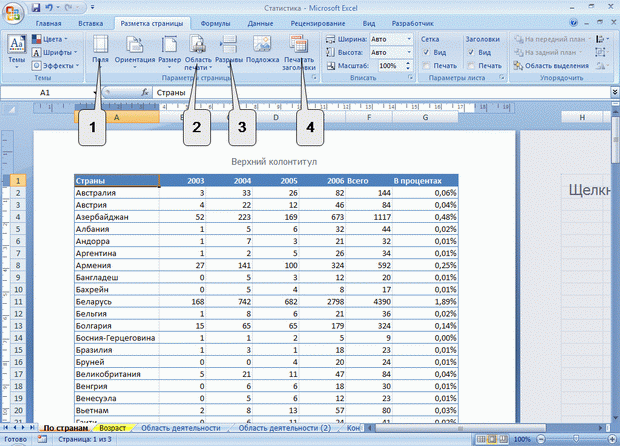Open theme Fonts options
This screenshot has height=446, width=620.
coord(54,52)
